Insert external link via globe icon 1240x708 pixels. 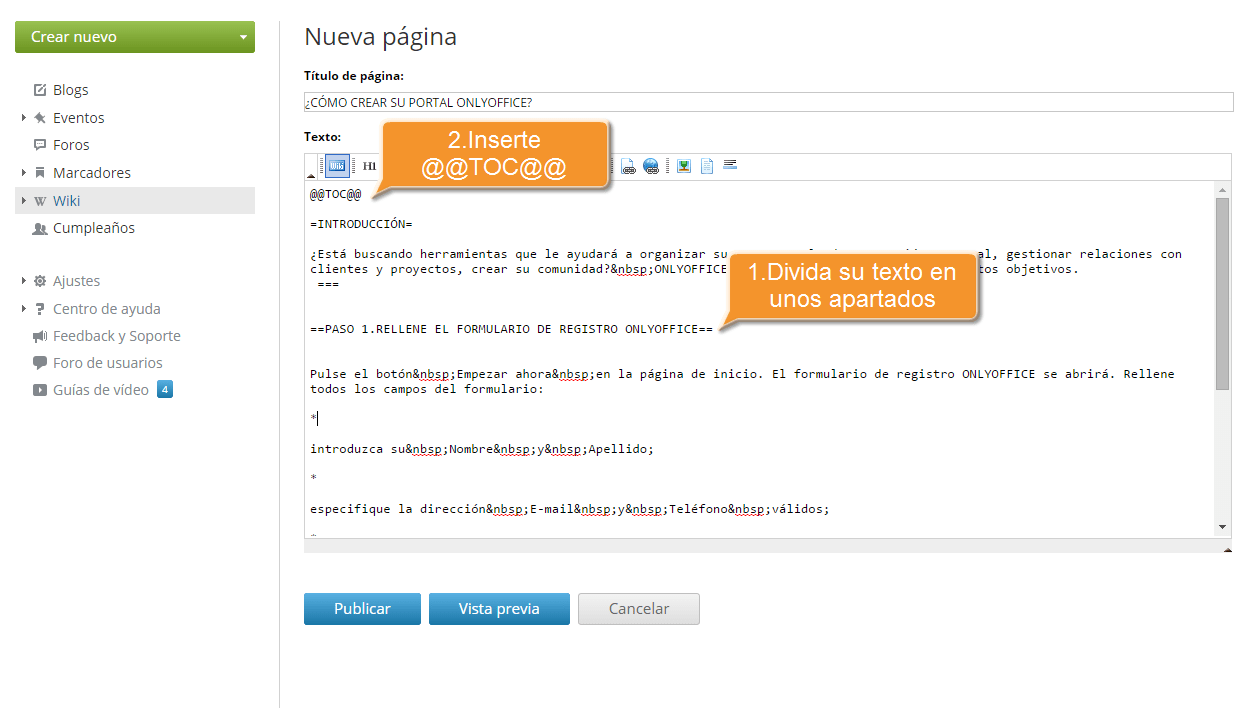[x=652, y=166]
